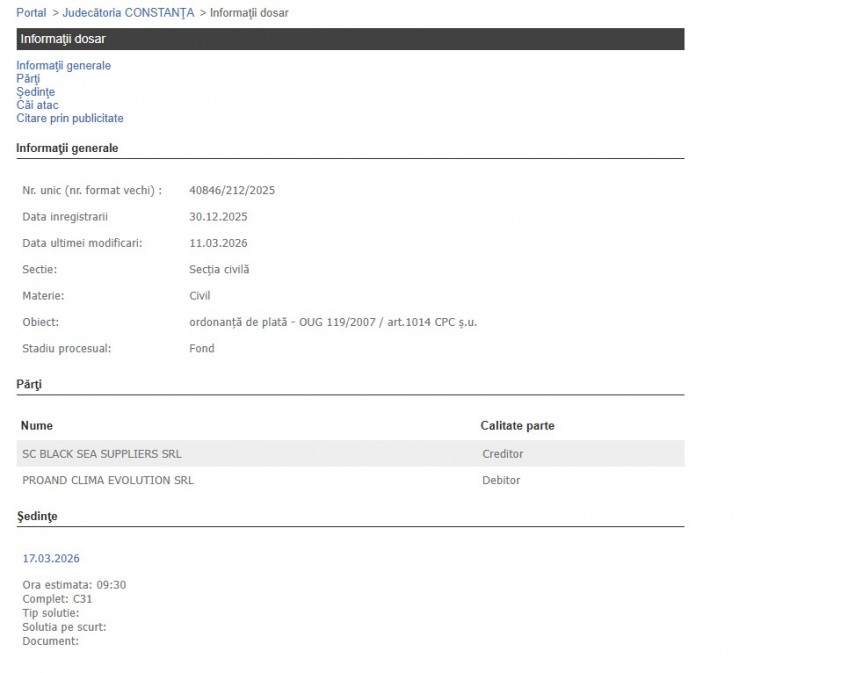Open the 17.03.2026 hearing date link

[51, 558]
